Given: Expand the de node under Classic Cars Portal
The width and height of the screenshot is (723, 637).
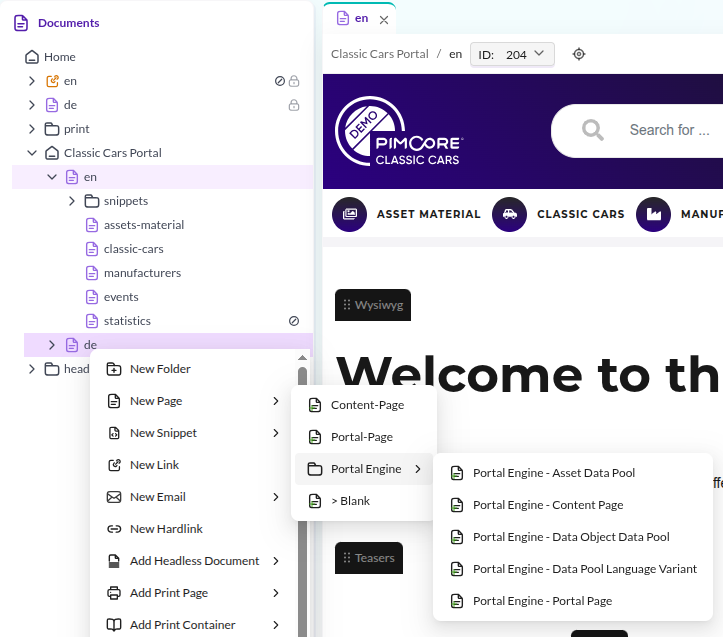Looking at the screenshot, I should (x=52, y=345).
